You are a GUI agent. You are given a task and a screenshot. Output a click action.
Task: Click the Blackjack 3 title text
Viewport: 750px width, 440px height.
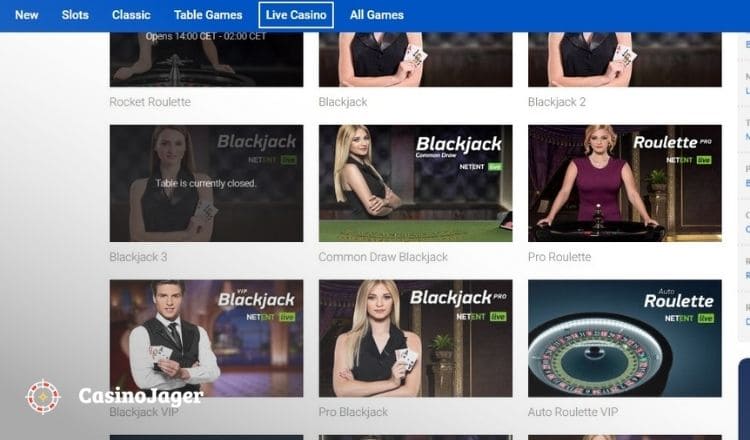point(138,257)
